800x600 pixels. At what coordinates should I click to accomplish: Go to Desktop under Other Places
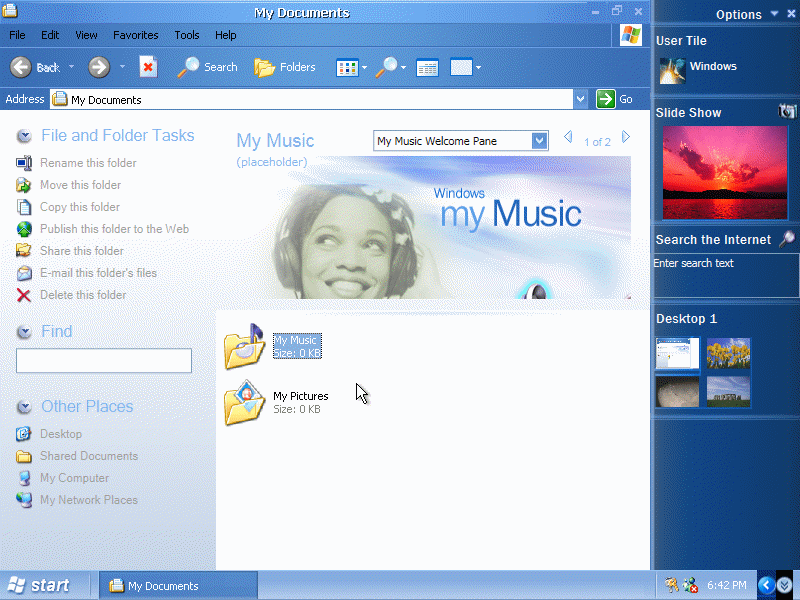click(61, 434)
